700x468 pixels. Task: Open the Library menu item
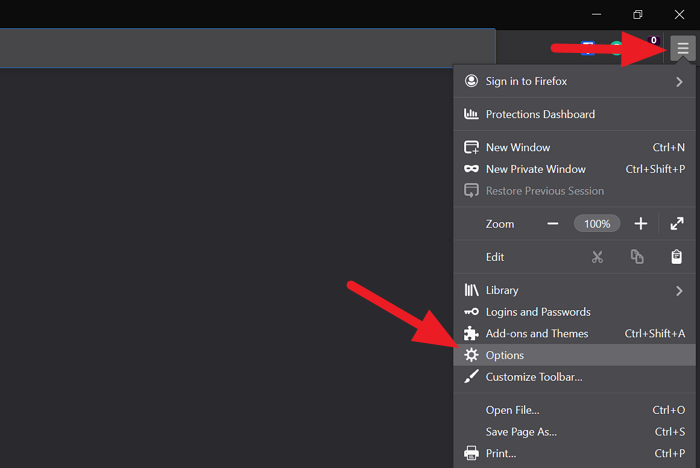point(575,290)
